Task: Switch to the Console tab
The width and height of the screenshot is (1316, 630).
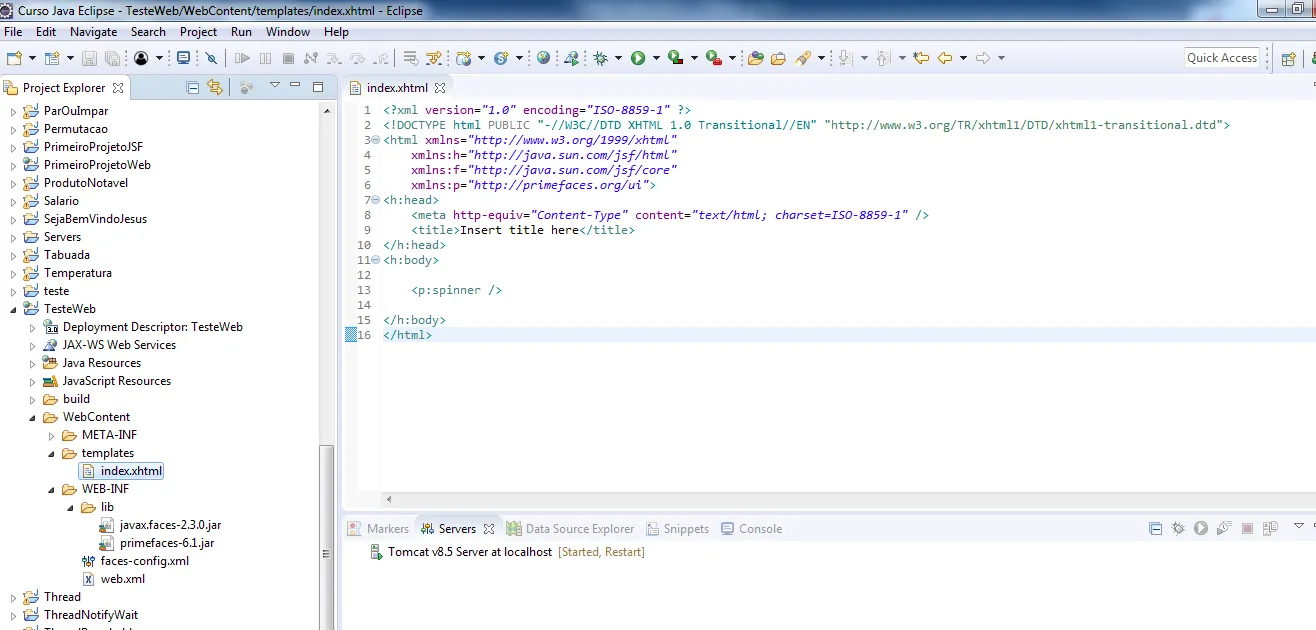Action: click(759, 528)
